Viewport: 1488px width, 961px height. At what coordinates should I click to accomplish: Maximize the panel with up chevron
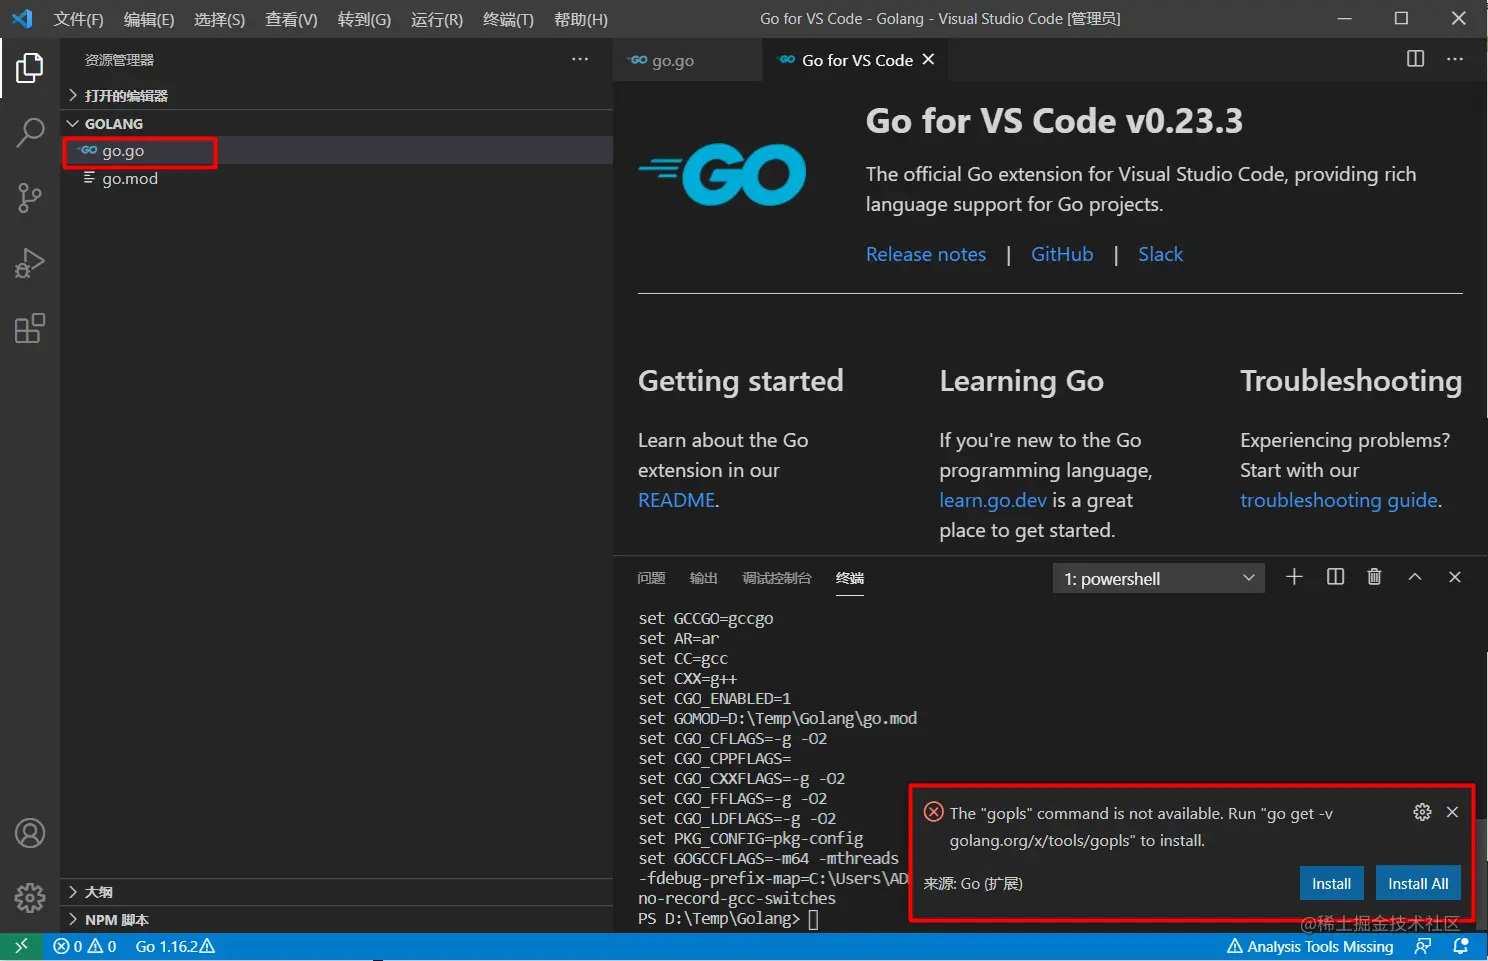(1415, 577)
